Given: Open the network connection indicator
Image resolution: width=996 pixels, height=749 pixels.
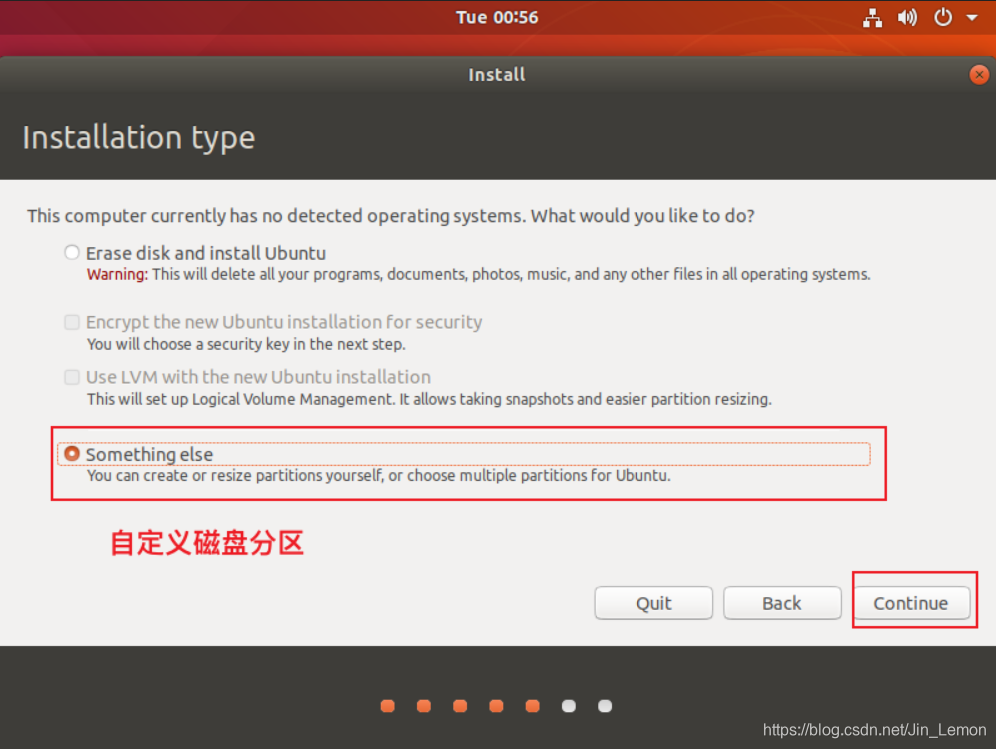Looking at the screenshot, I should pos(872,18).
